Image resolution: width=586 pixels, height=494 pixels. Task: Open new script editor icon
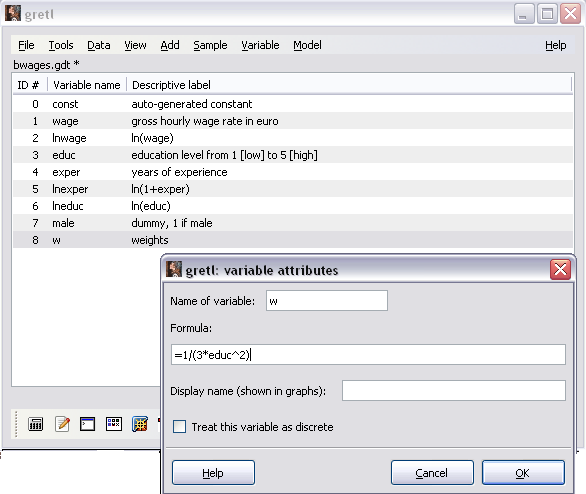(62, 424)
